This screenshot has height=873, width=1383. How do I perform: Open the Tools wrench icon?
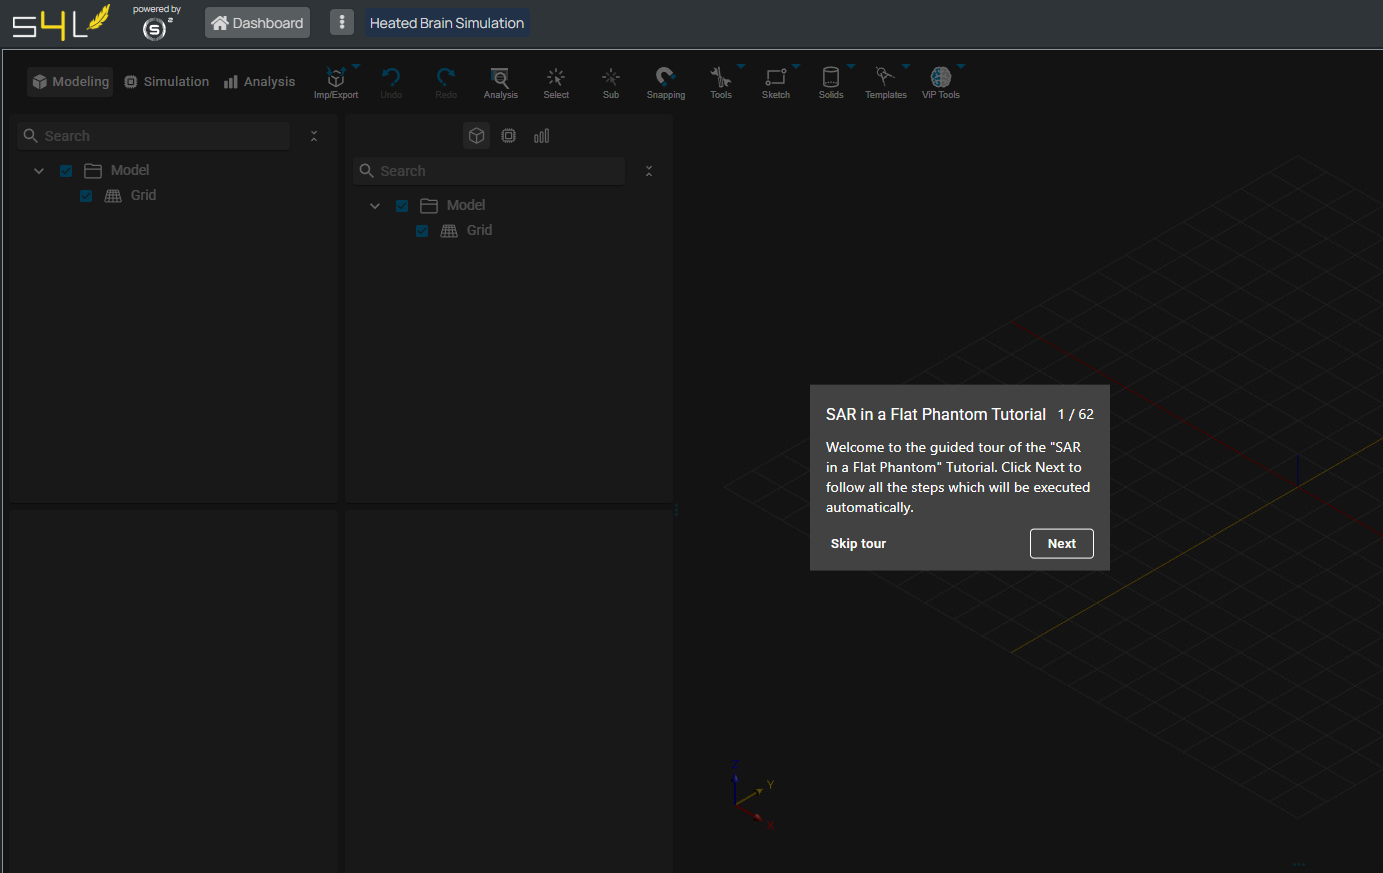[x=721, y=82]
